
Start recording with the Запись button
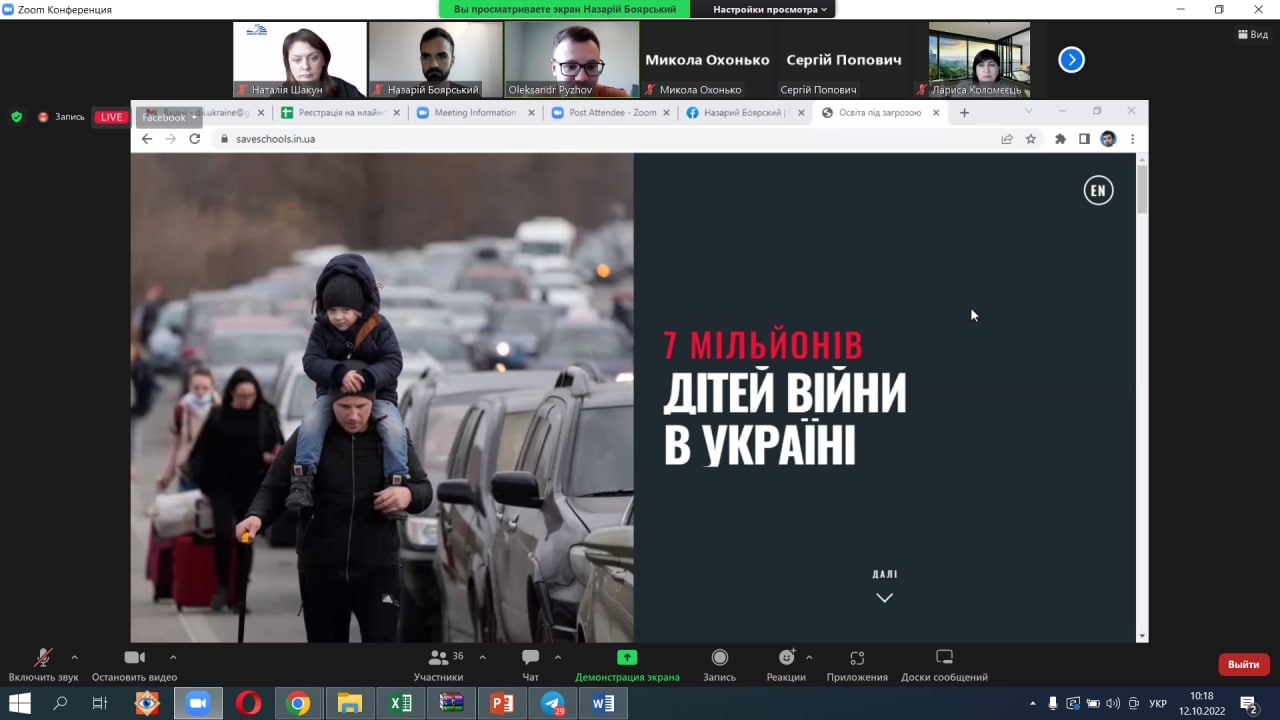(x=719, y=664)
